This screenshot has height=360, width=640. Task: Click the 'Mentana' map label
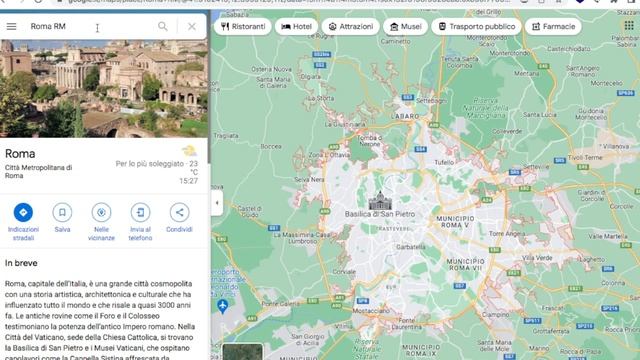[527, 73]
